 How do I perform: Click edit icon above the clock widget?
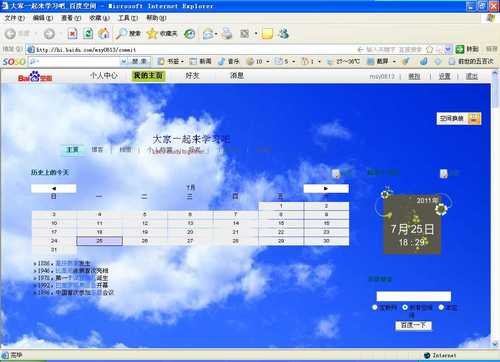[444, 173]
